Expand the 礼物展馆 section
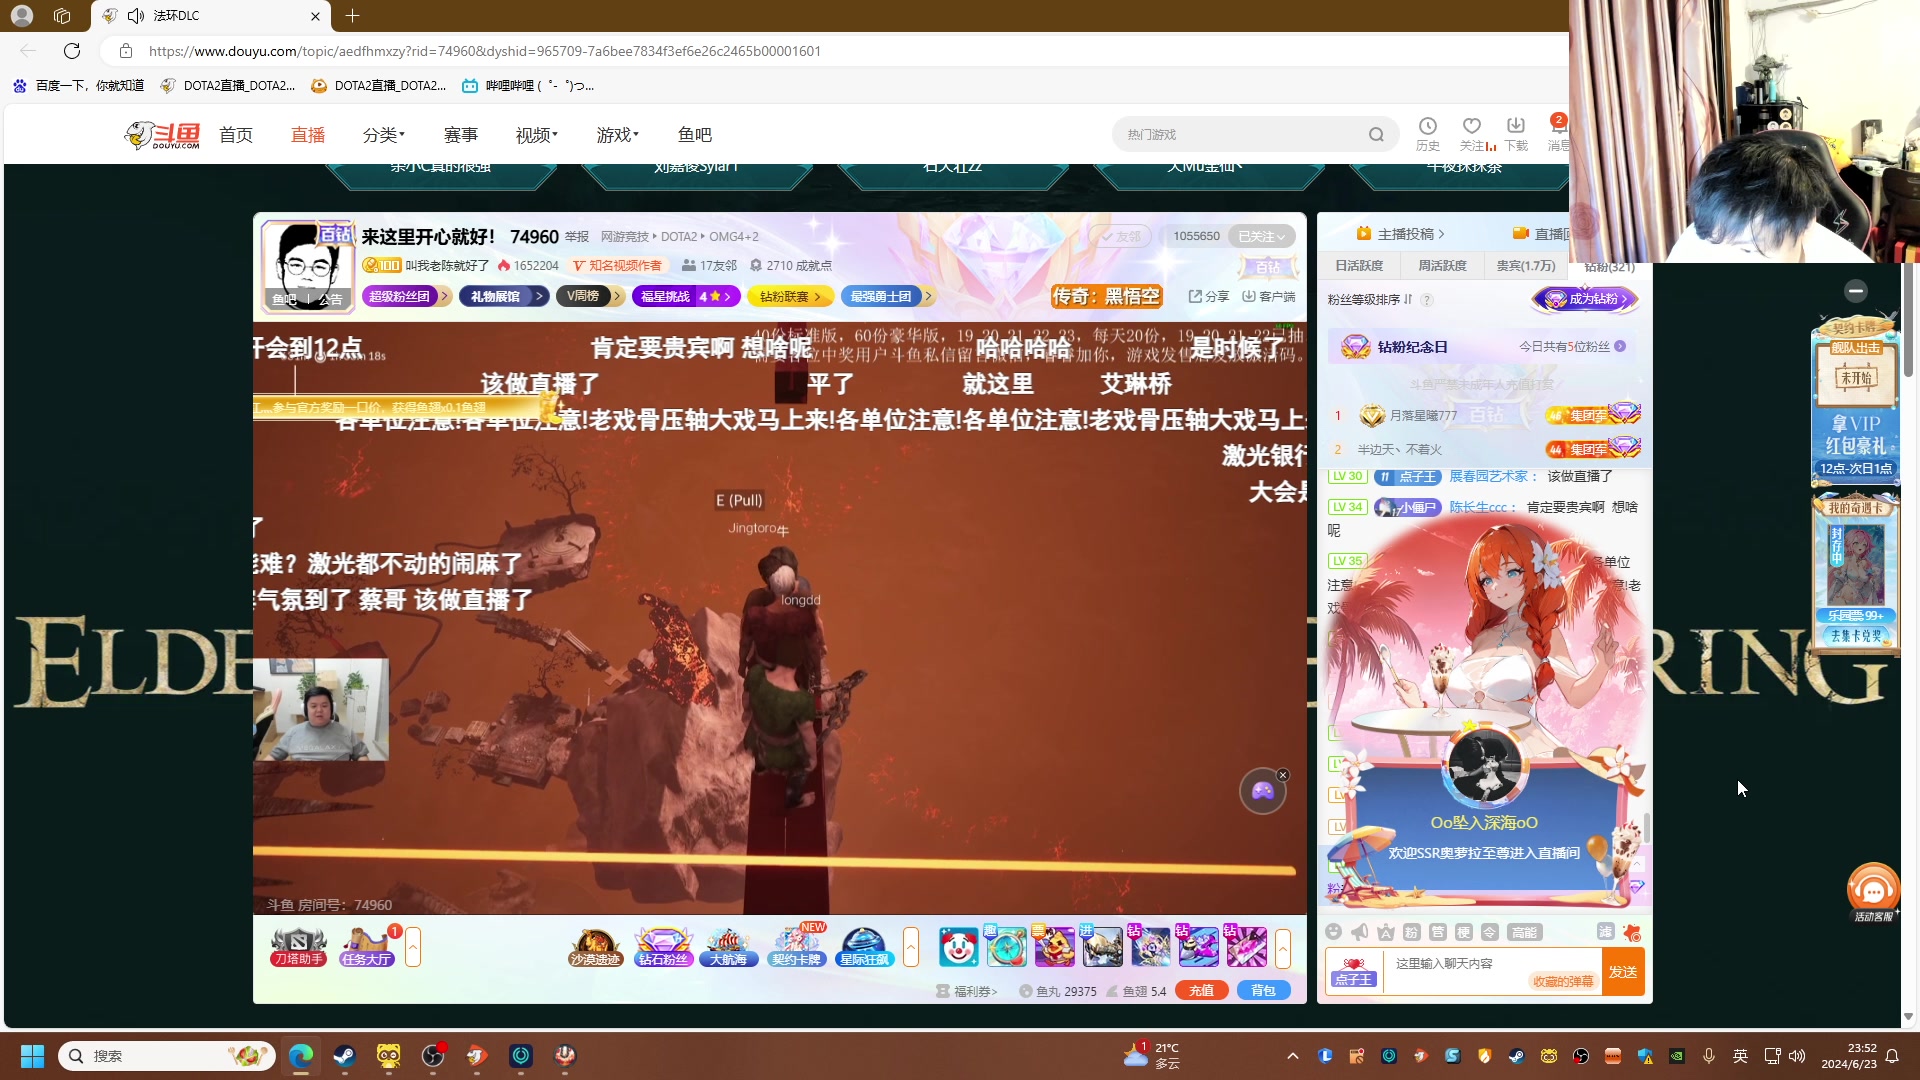This screenshot has width=1920, height=1080. pos(503,296)
